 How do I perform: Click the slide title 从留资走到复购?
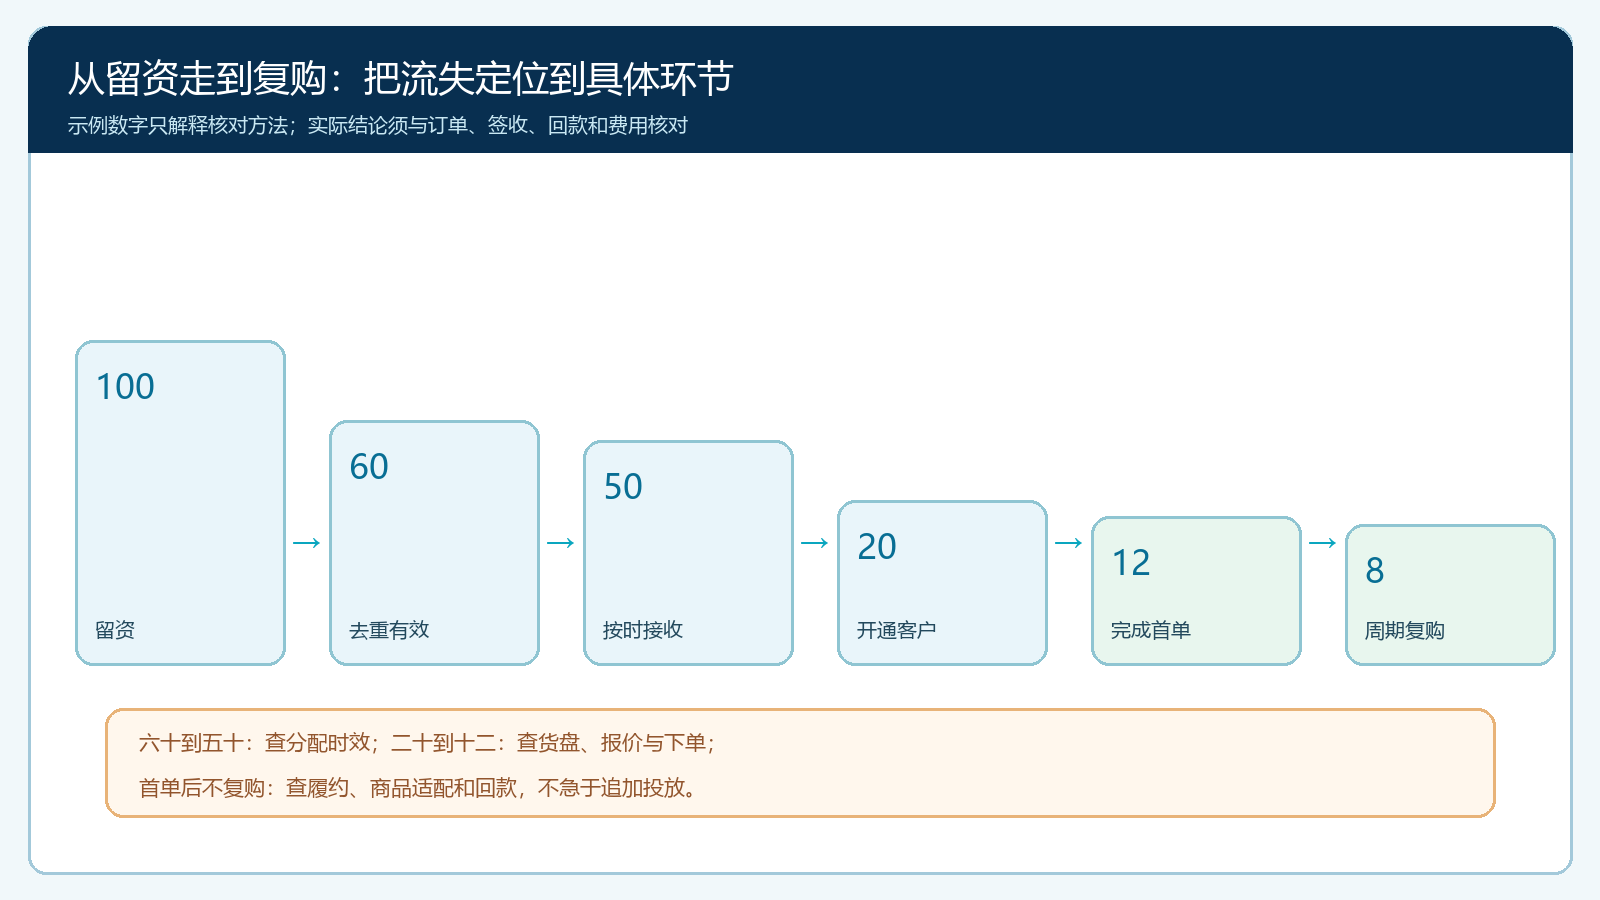[197, 79]
